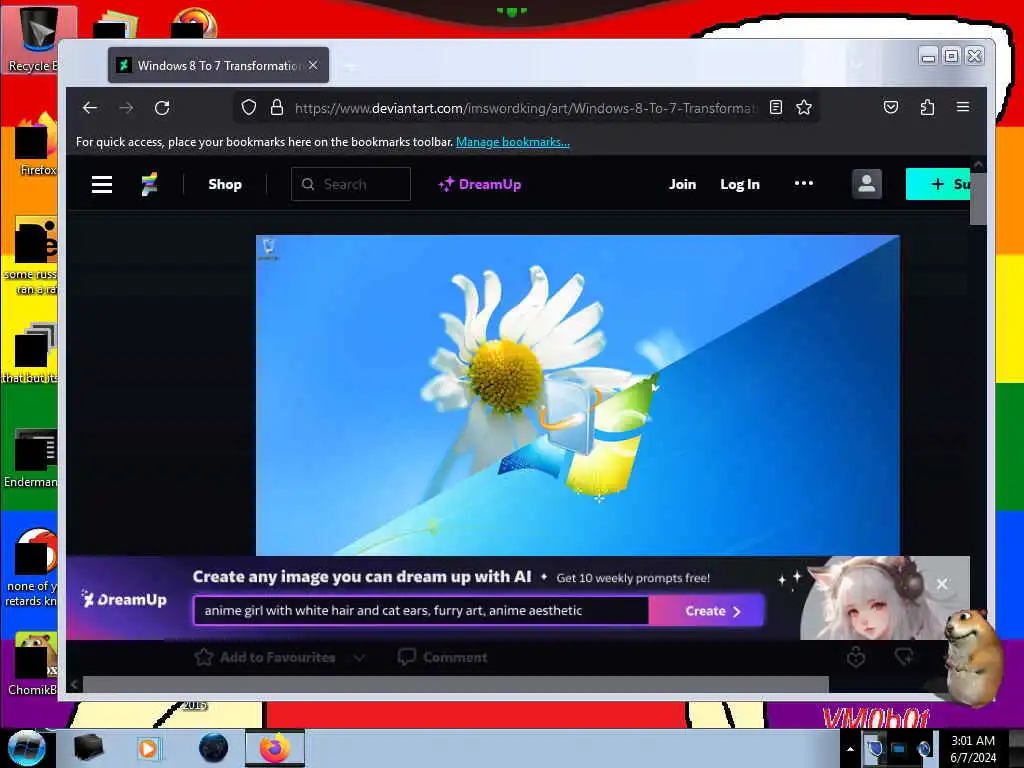Click the Windows 8 to 7 artwork image
The width and height of the screenshot is (1024, 768).
click(578, 395)
